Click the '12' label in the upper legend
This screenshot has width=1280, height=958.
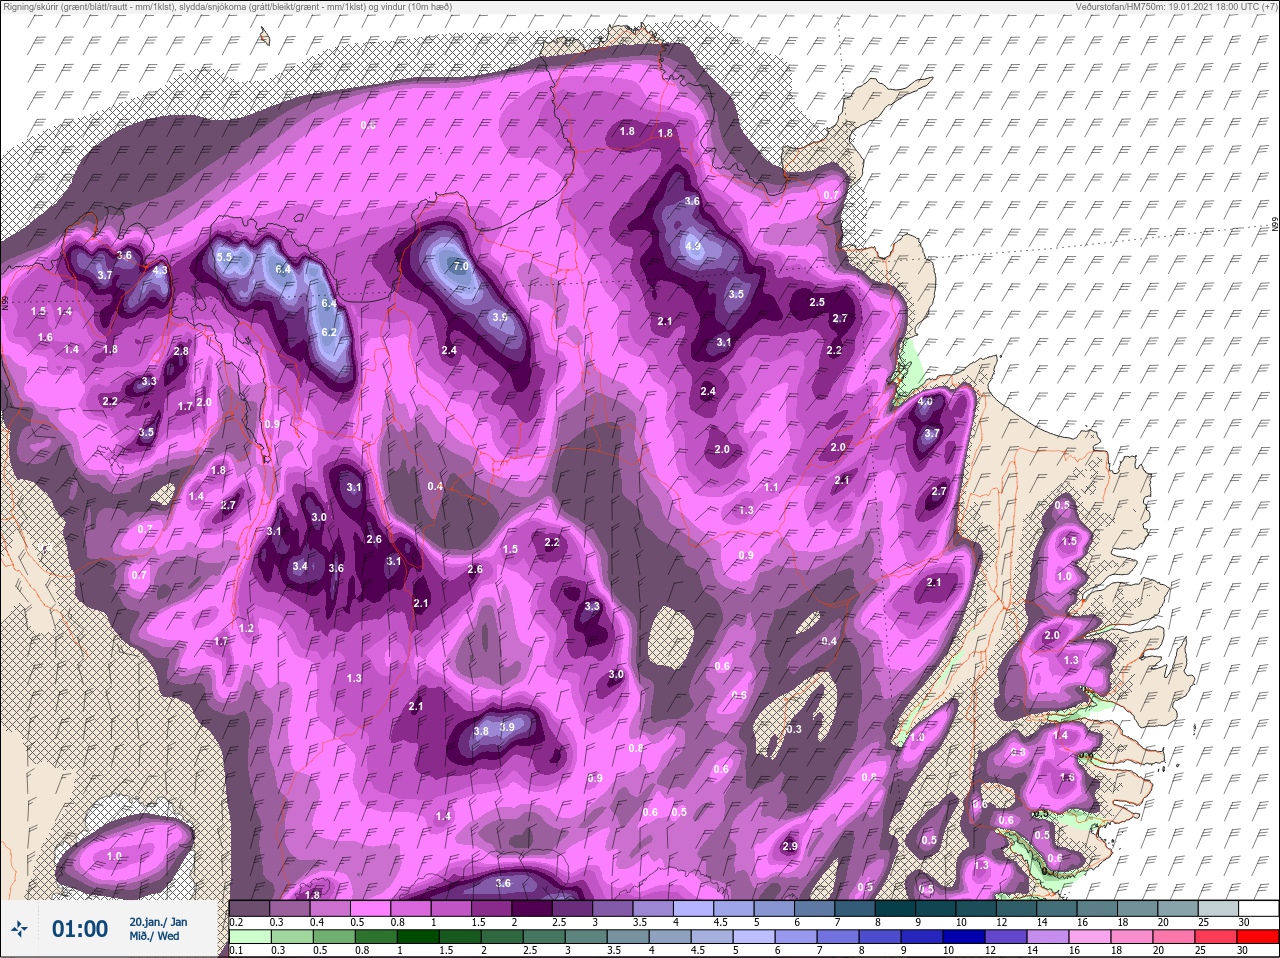[x=1001, y=922]
